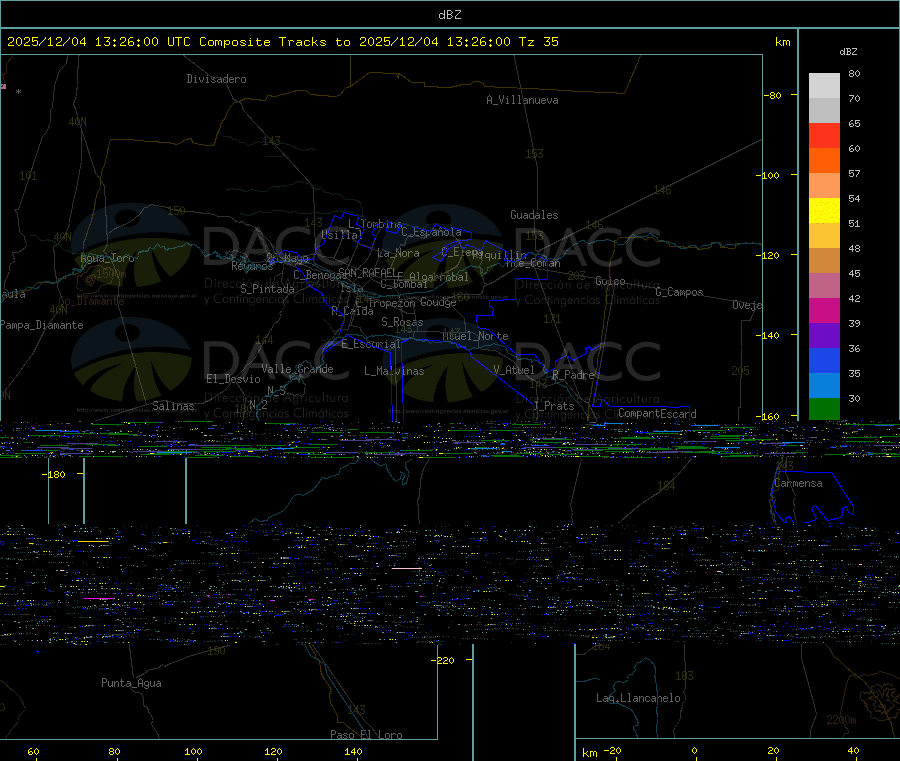Click the Divisadero place label
This screenshot has height=761, width=900.
(x=216, y=79)
